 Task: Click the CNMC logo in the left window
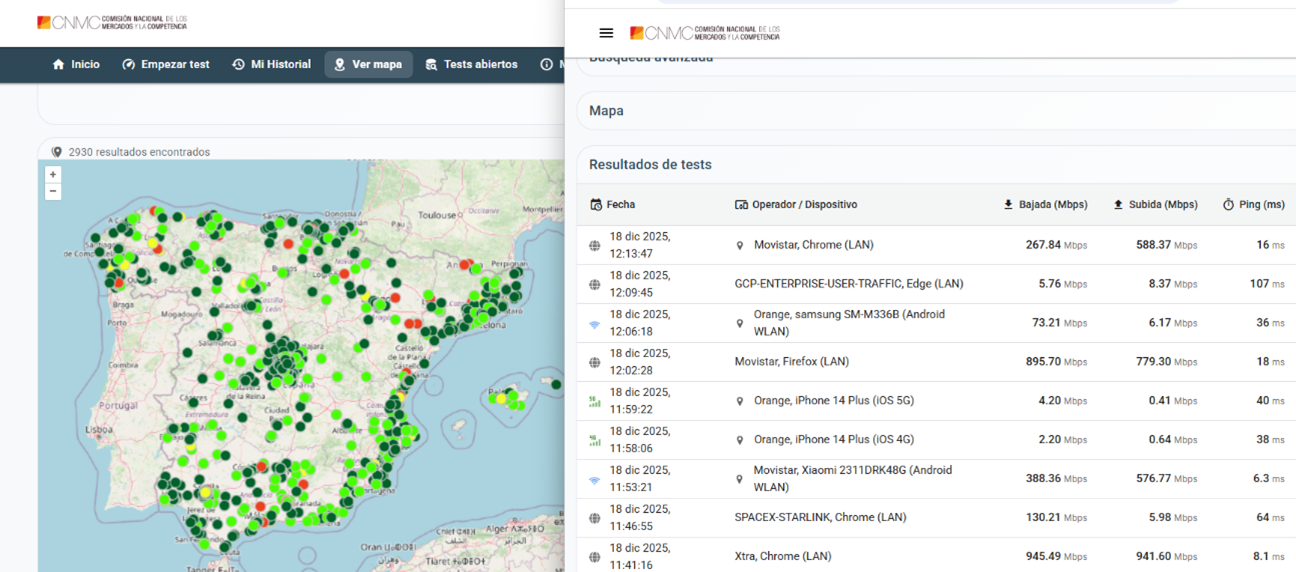(112, 22)
